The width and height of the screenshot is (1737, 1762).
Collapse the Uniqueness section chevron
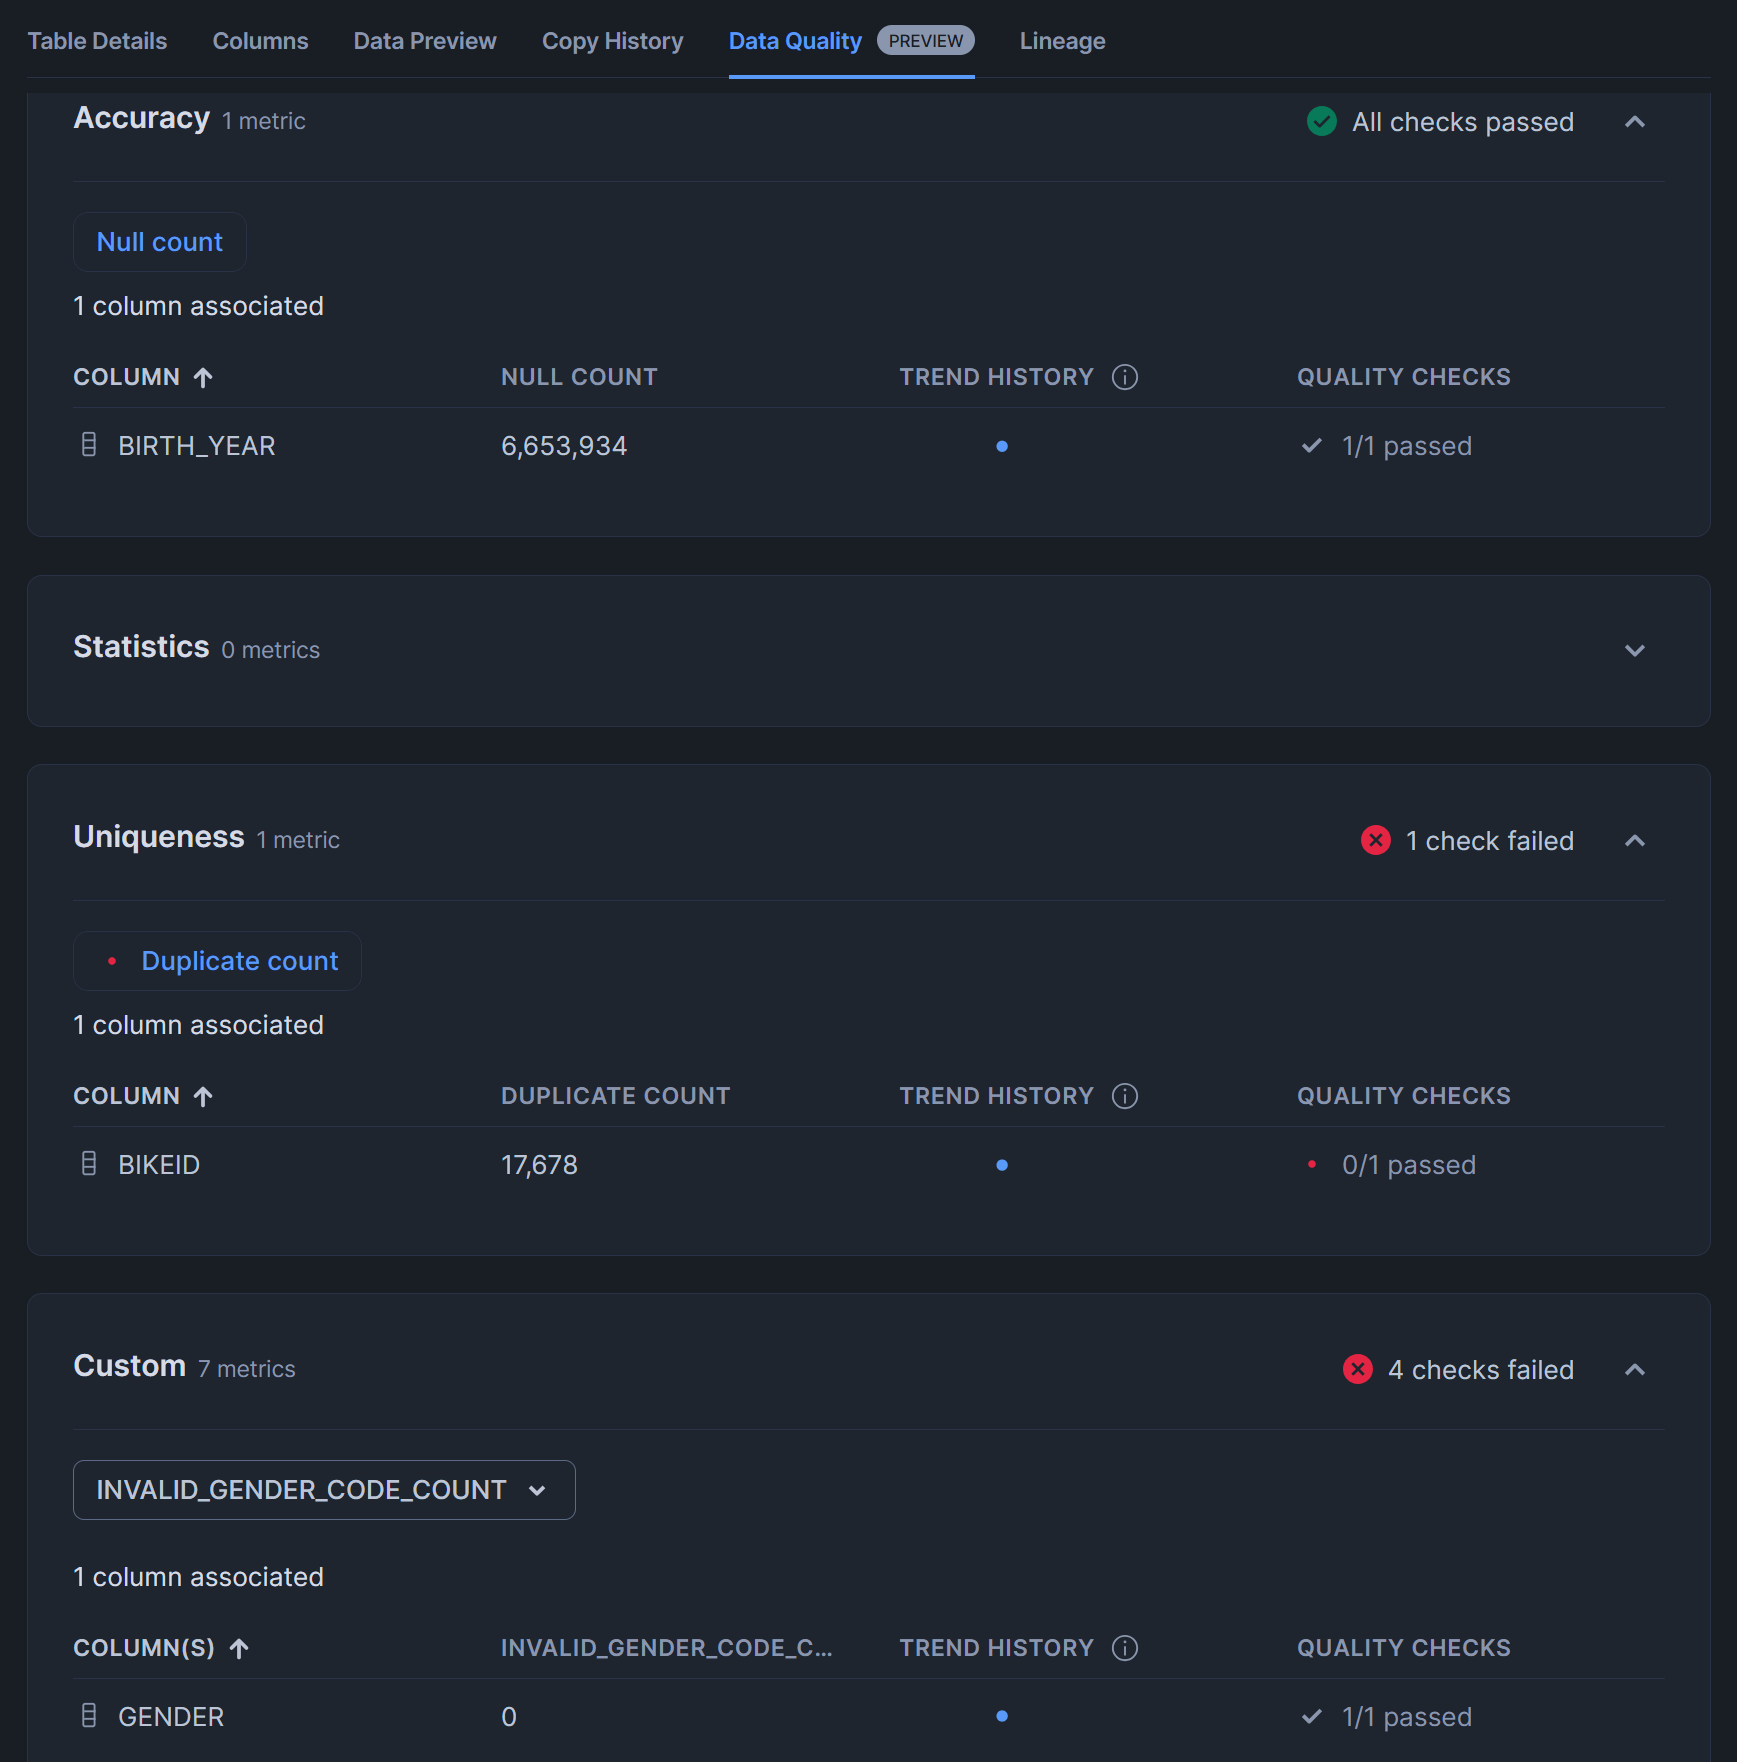coord(1635,841)
